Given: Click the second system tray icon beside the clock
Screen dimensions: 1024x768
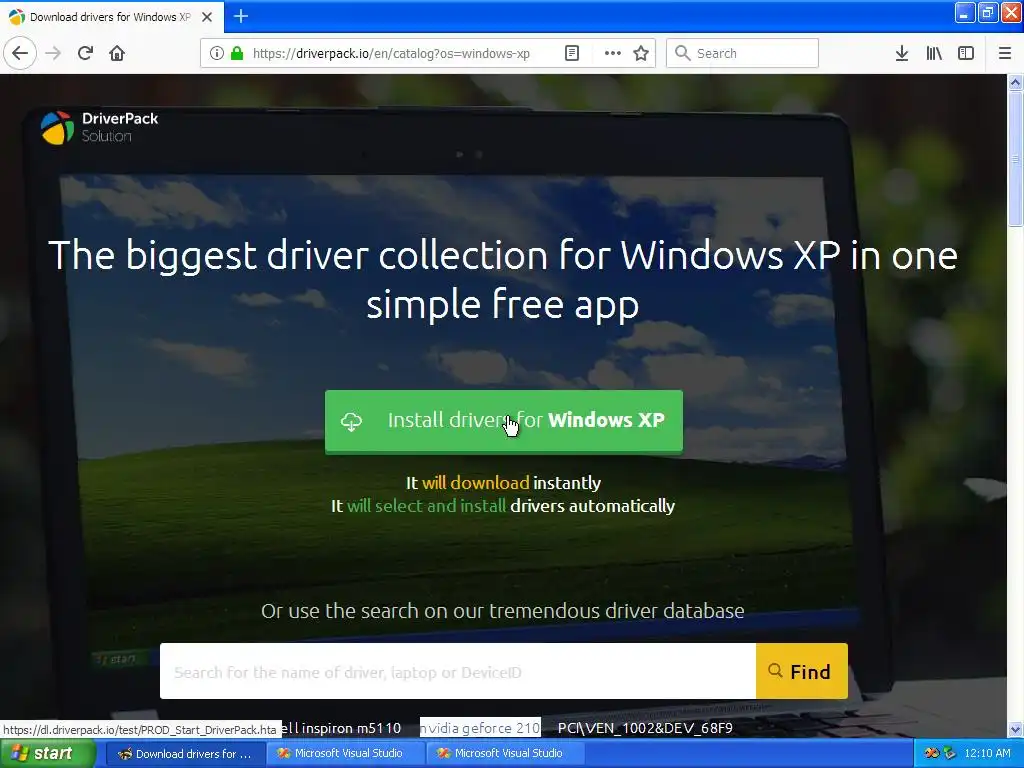Looking at the screenshot, I should (950, 753).
